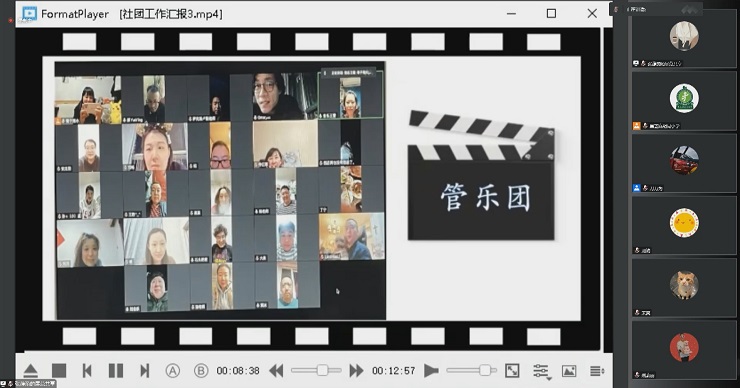Viewport: 740px width, 388px height.
Task: Adjust the volume slider handle
Action: point(485,371)
